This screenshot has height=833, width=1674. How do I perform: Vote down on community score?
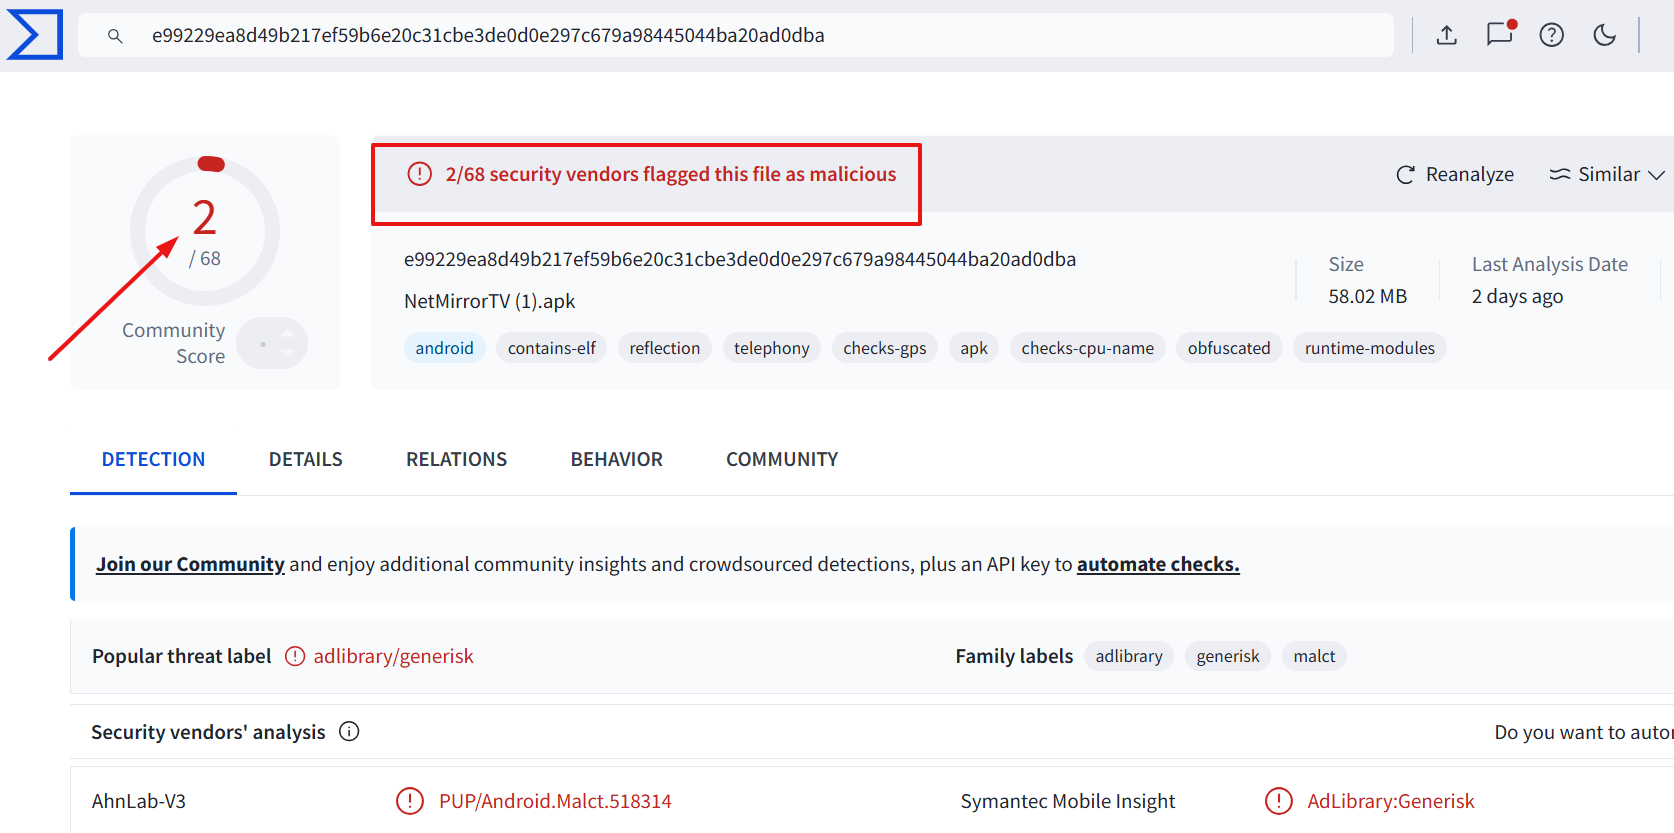pyautogui.click(x=288, y=353)
